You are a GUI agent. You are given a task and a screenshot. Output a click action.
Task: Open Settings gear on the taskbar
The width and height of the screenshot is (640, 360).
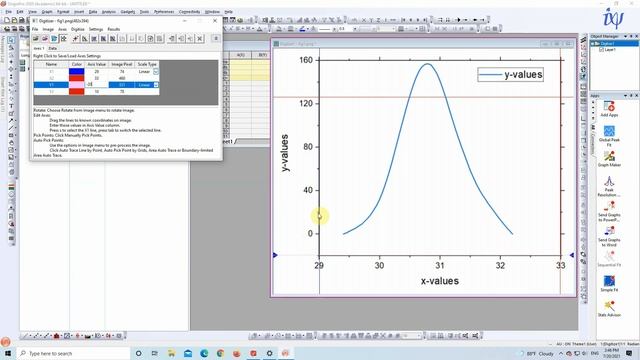269,353
